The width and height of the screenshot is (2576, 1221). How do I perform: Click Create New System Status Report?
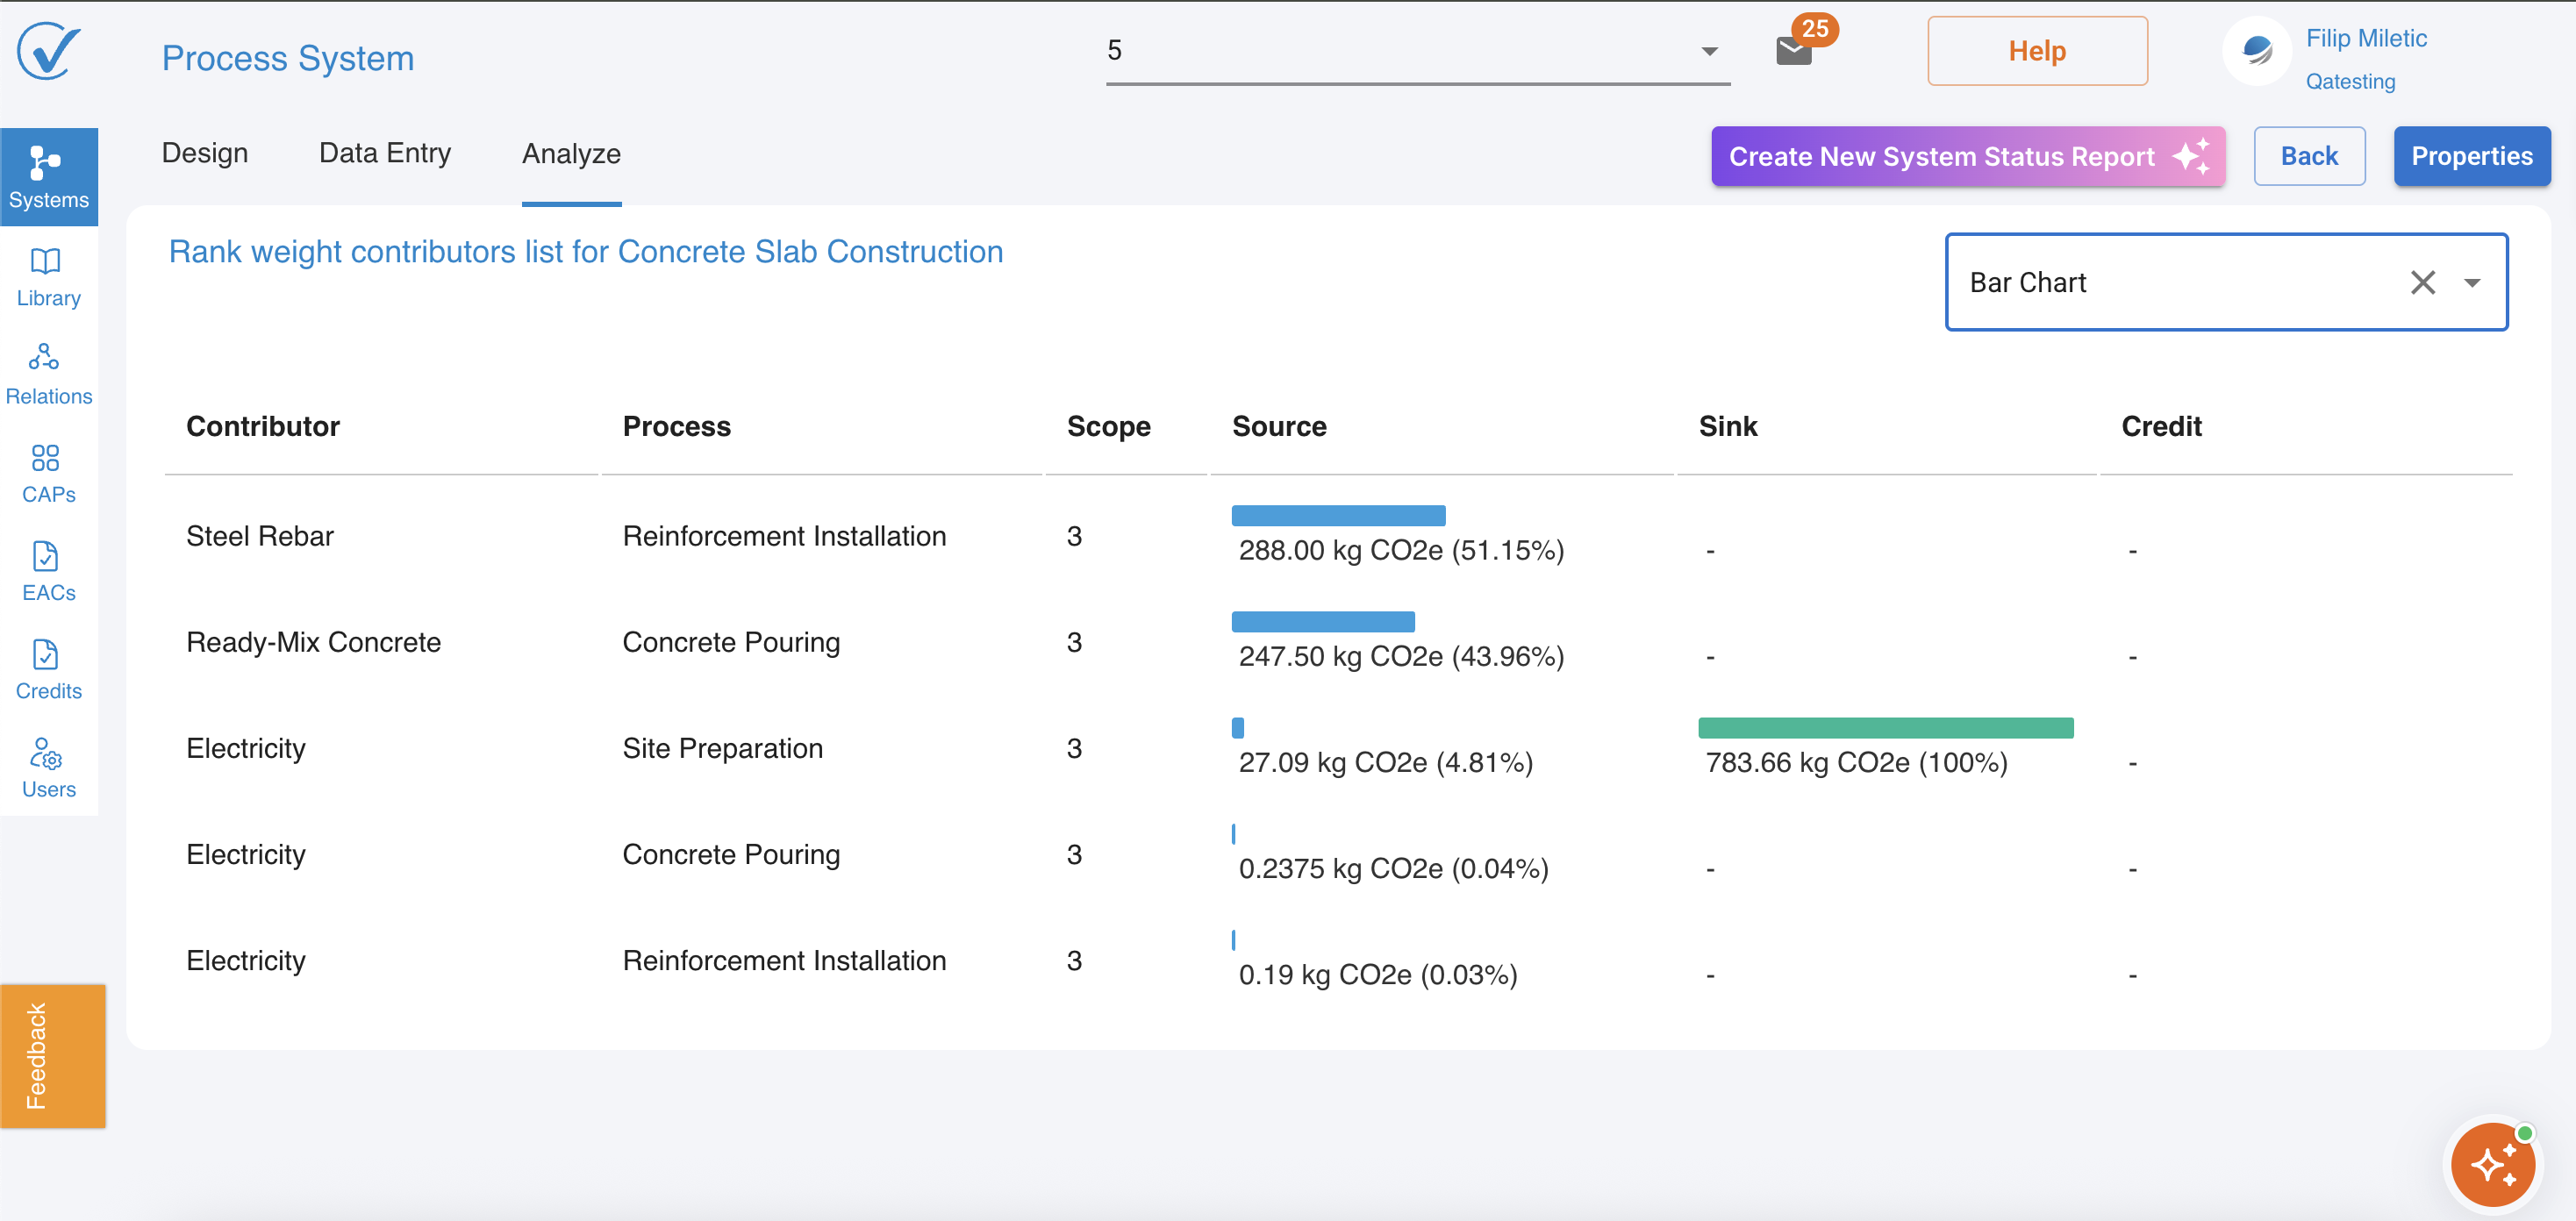click(1967, 156)
